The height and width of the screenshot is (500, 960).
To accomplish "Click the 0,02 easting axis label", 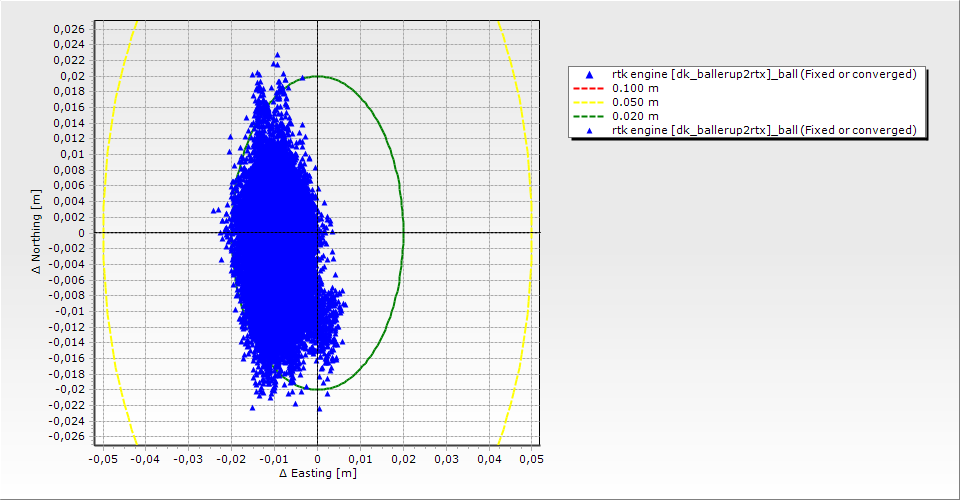I will (x=403, y=459).
